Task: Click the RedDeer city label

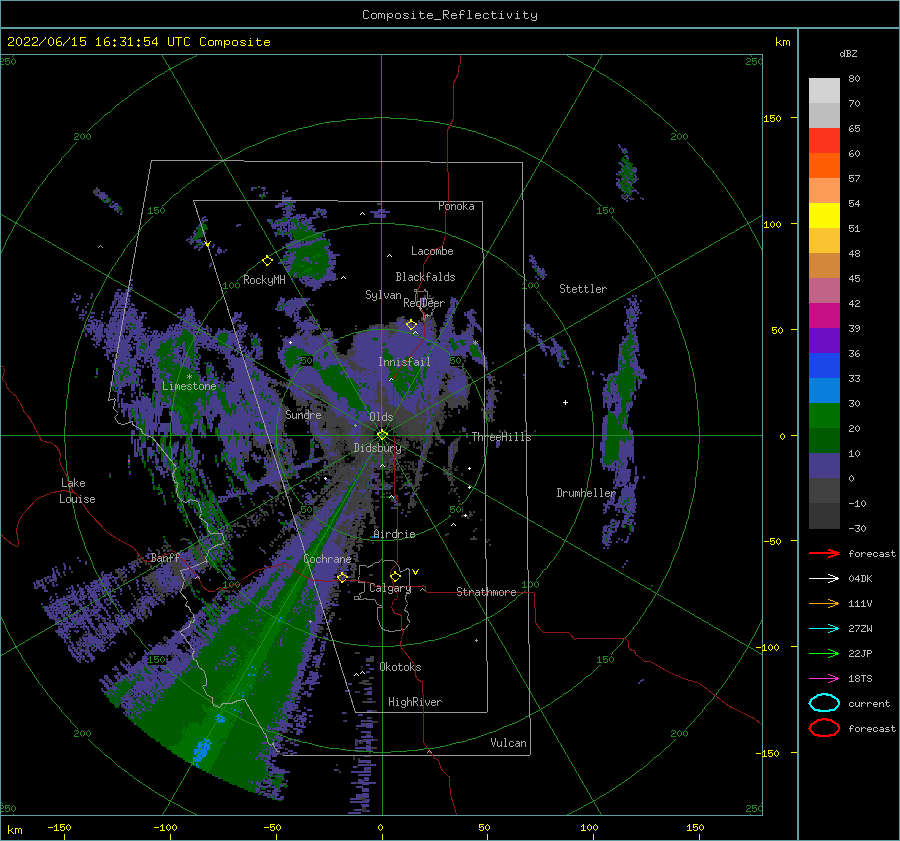Action: coord(424,303)
